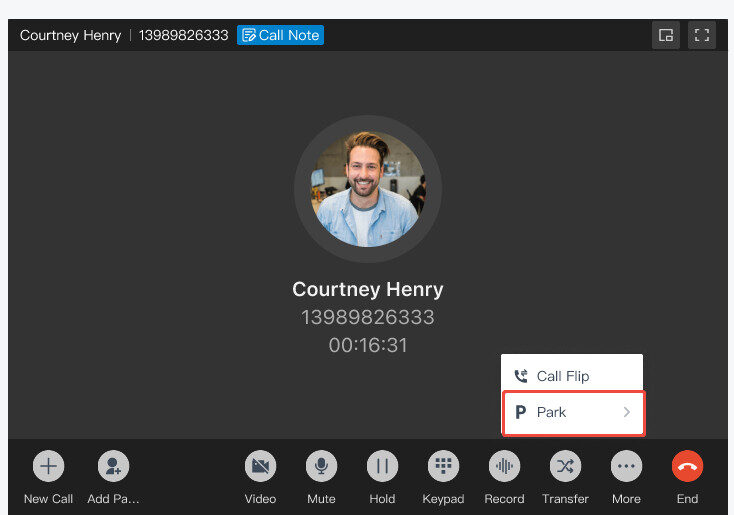
Task: Enter fullscreen mode via corner icon
Action: (701, 35)
